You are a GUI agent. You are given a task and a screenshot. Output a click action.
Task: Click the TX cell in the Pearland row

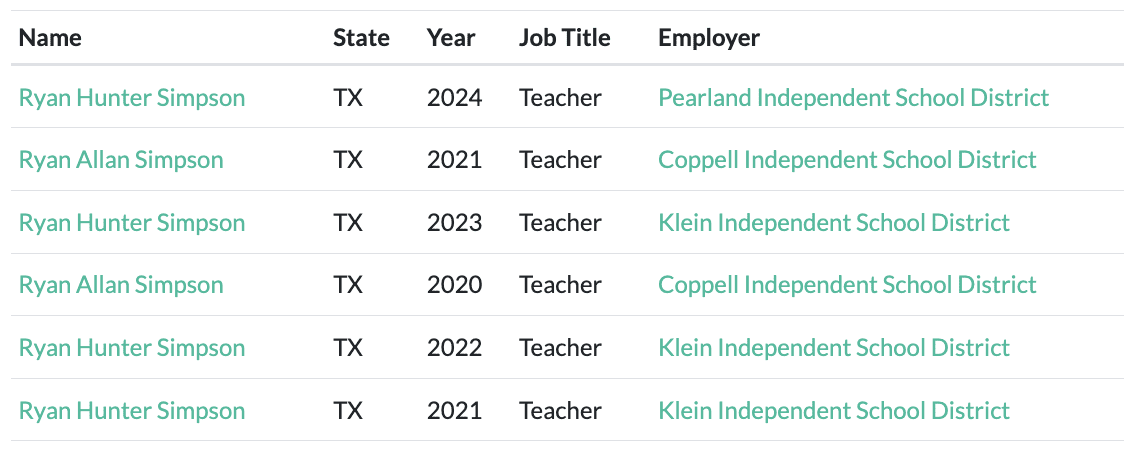click(x=348, y=98)
